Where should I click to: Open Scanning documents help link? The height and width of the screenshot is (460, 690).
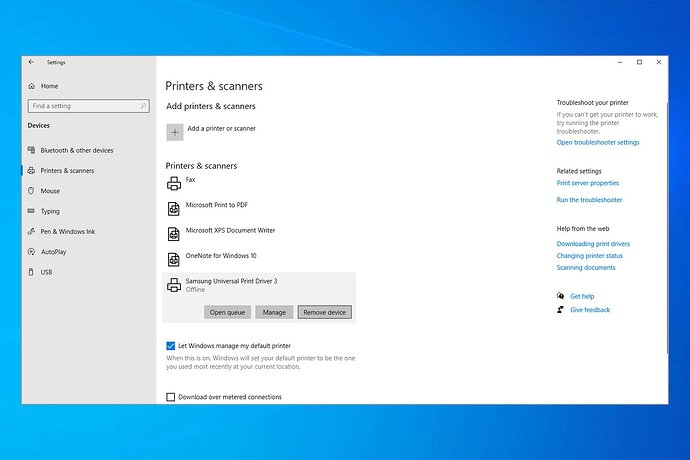[586, 267]
